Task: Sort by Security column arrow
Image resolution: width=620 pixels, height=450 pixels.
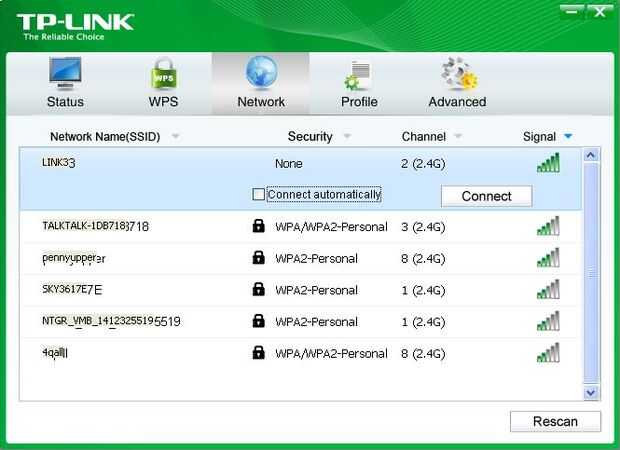Action: click(347, 136)
